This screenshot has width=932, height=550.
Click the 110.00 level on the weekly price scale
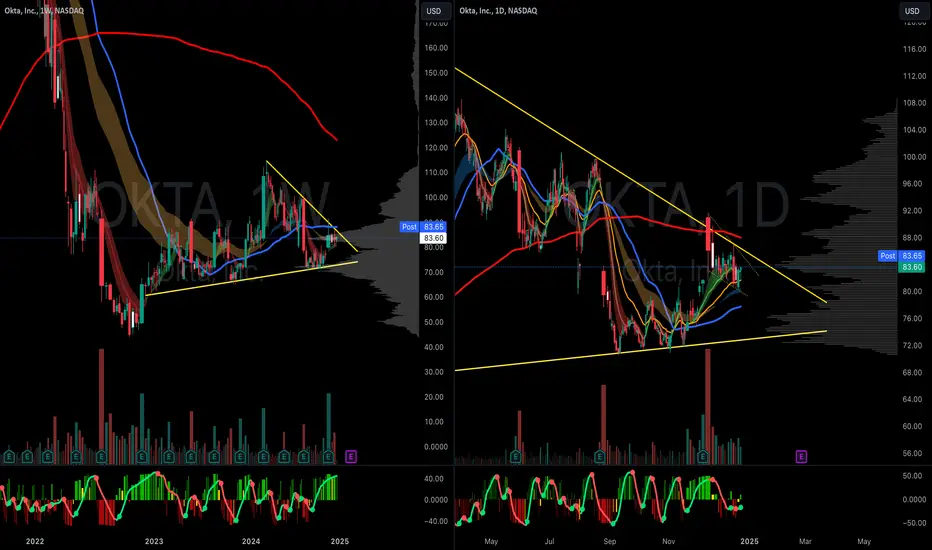(436, 172)
